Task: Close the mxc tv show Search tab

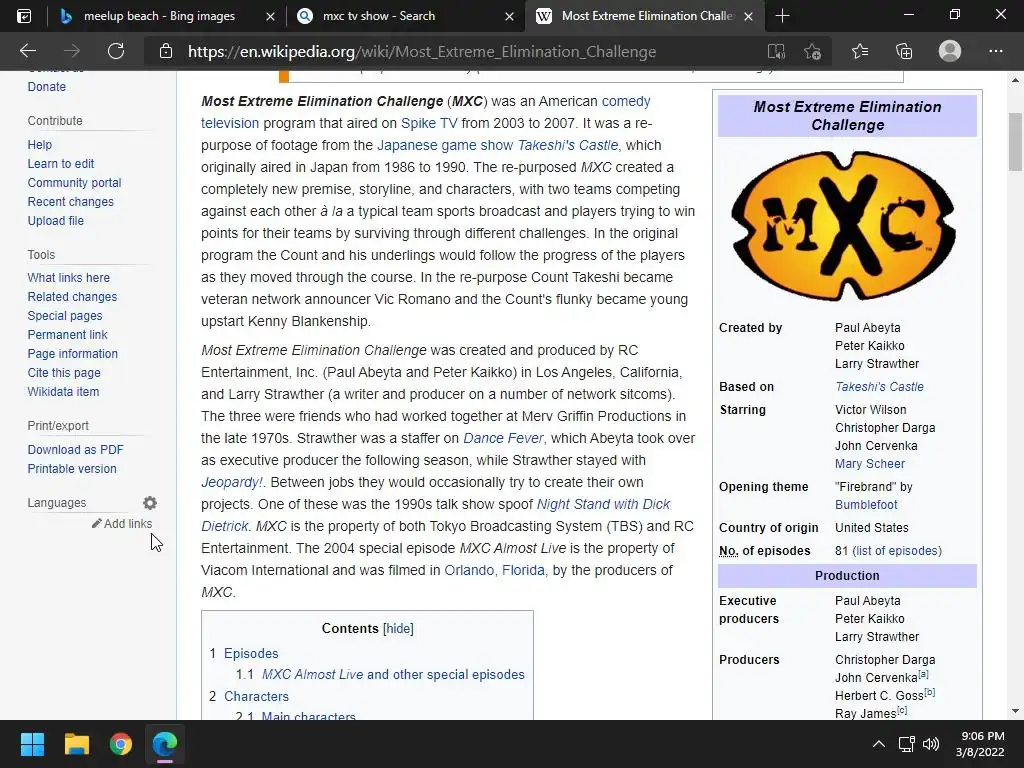Action: (x=509, y=16)
